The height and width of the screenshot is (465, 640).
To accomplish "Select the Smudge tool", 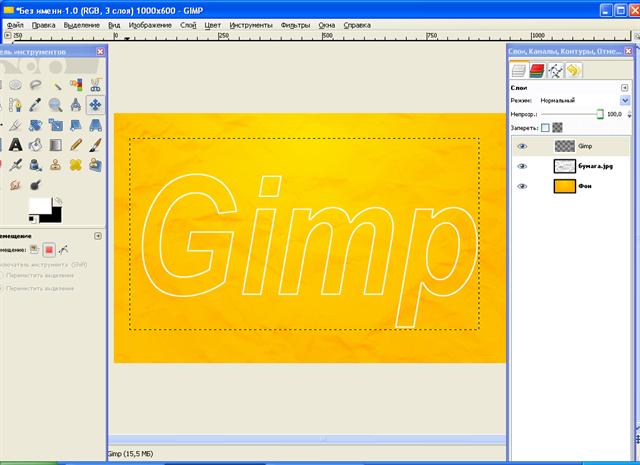I will [x=16, y=185].
